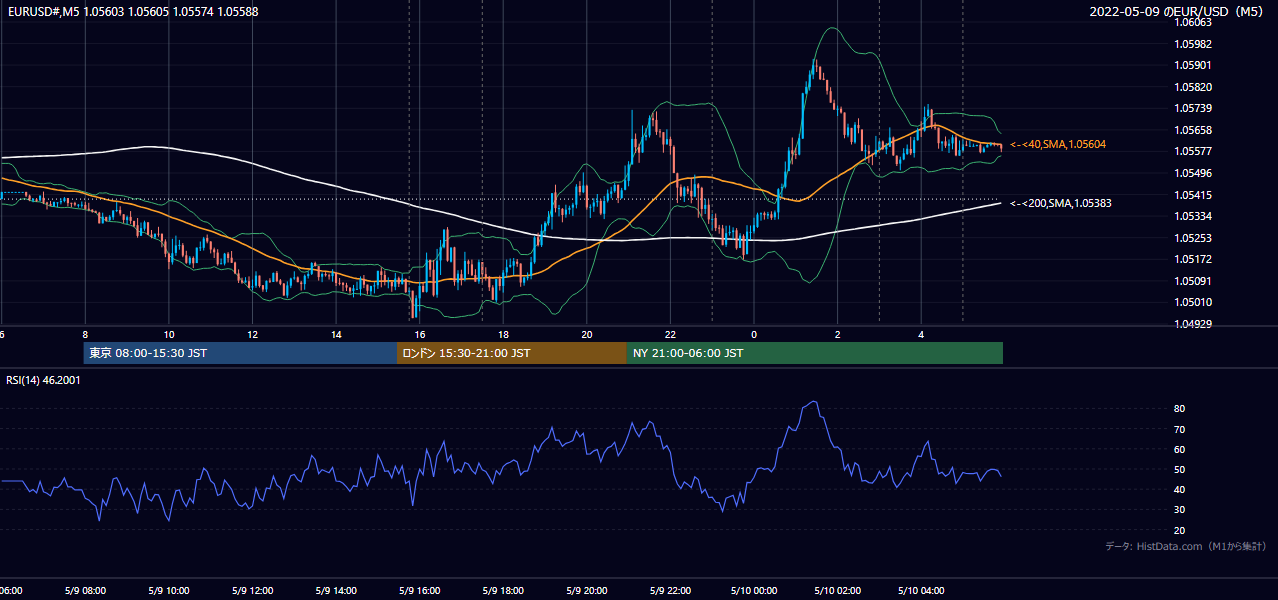The width and height of the screenshot is (1278, 600).
Task: Click price axis value 1.05901
Action: point(1193,65)
